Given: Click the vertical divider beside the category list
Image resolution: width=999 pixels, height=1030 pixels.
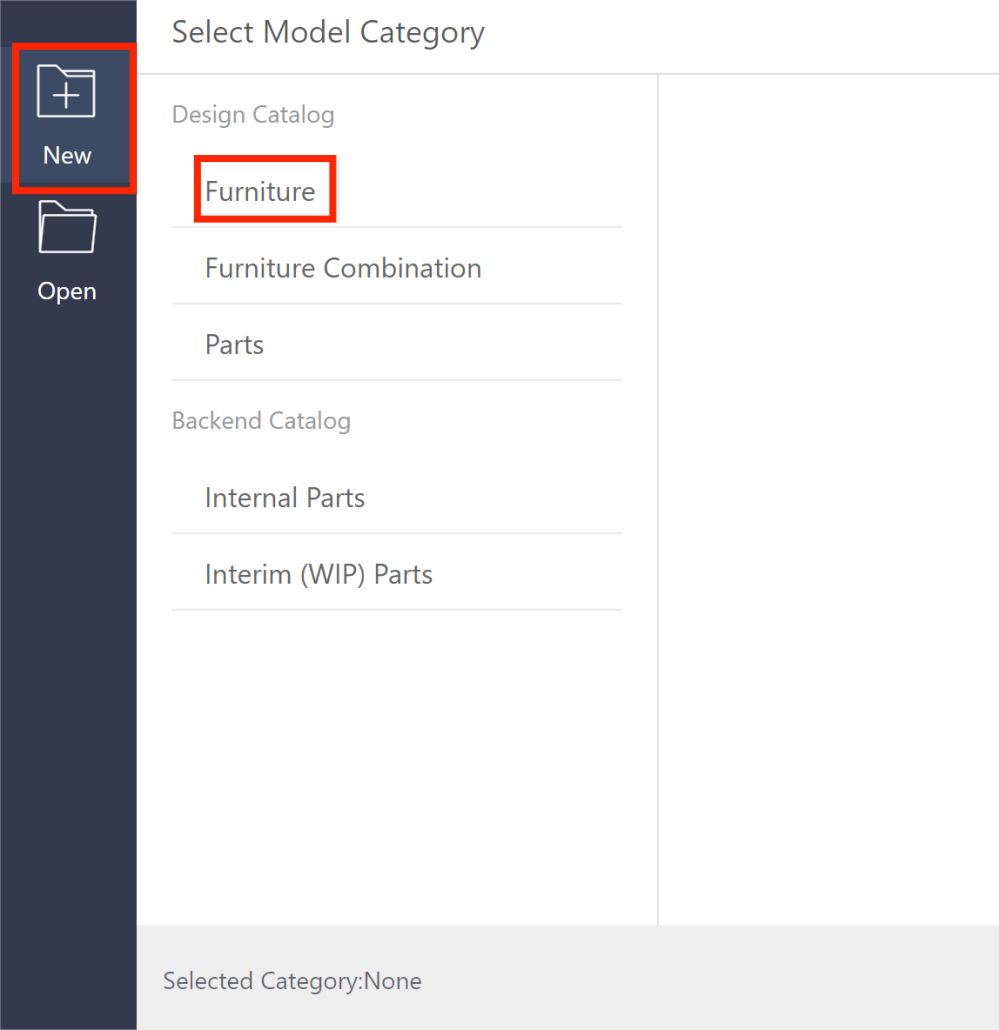Looking at the screenshot, I should point(658,500).
